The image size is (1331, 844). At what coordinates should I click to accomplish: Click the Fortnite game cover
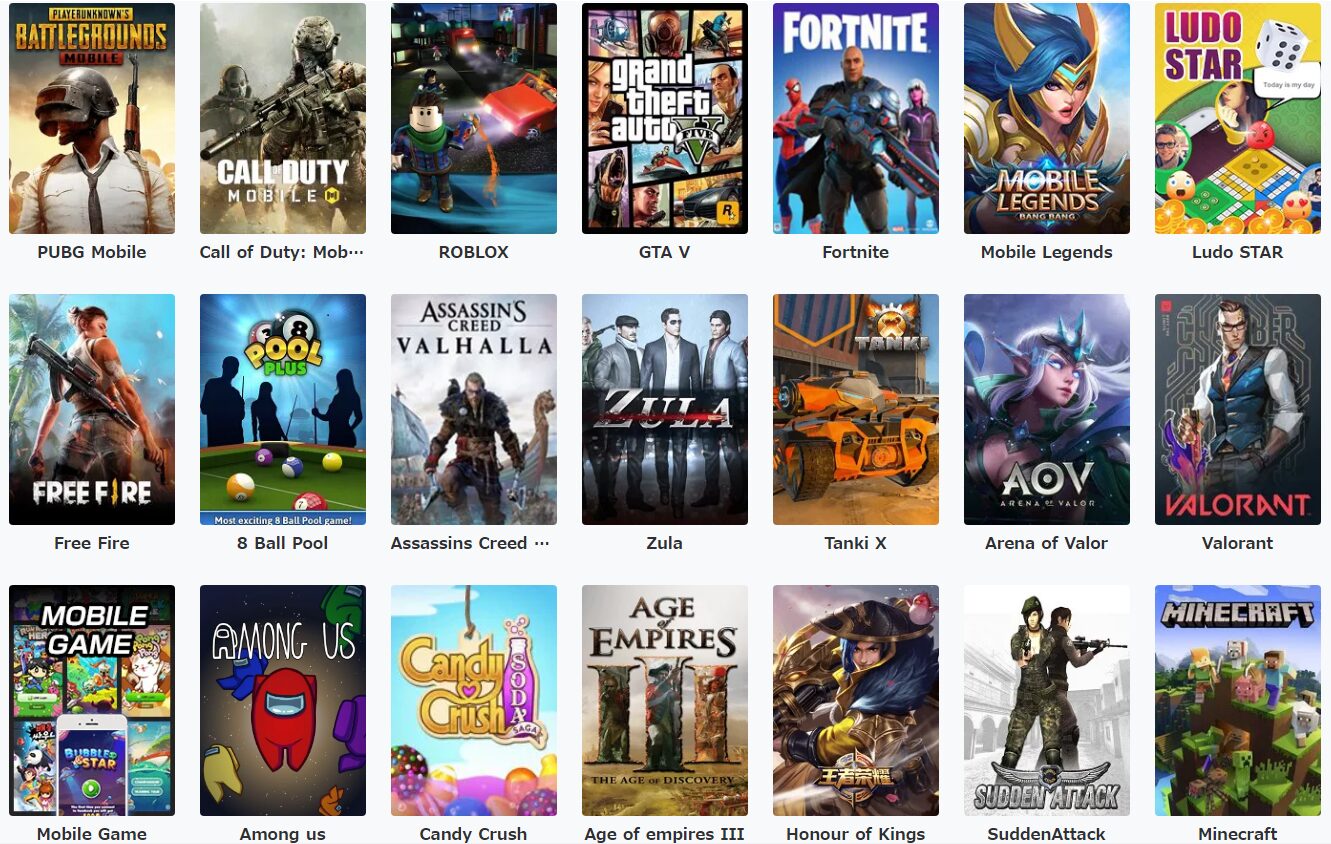[856, 118]
